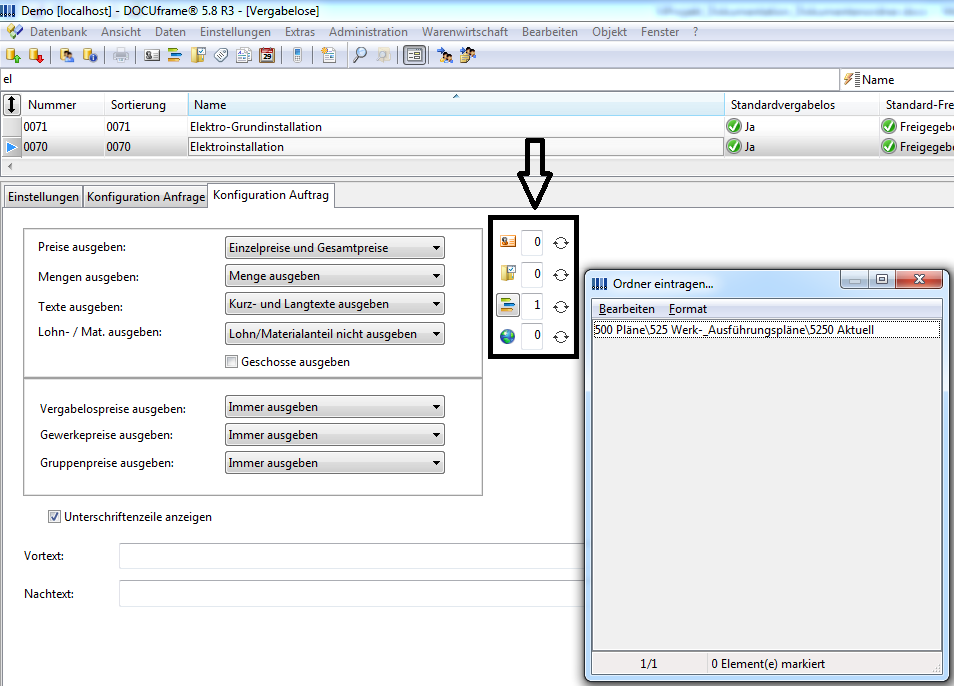
Task: Open Mengen ausgeben dropdown
Action: 335,275
